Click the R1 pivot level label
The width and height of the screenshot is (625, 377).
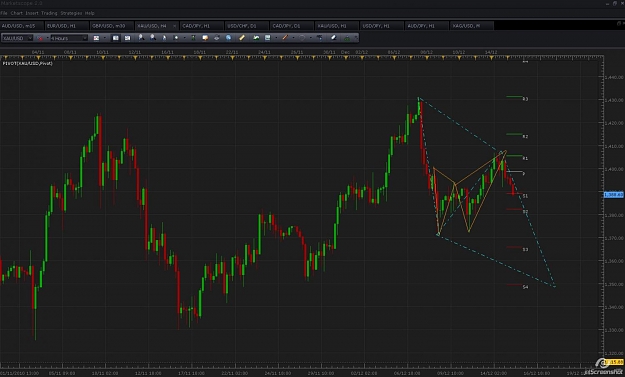pyautogui.click(x=525, y=158)
